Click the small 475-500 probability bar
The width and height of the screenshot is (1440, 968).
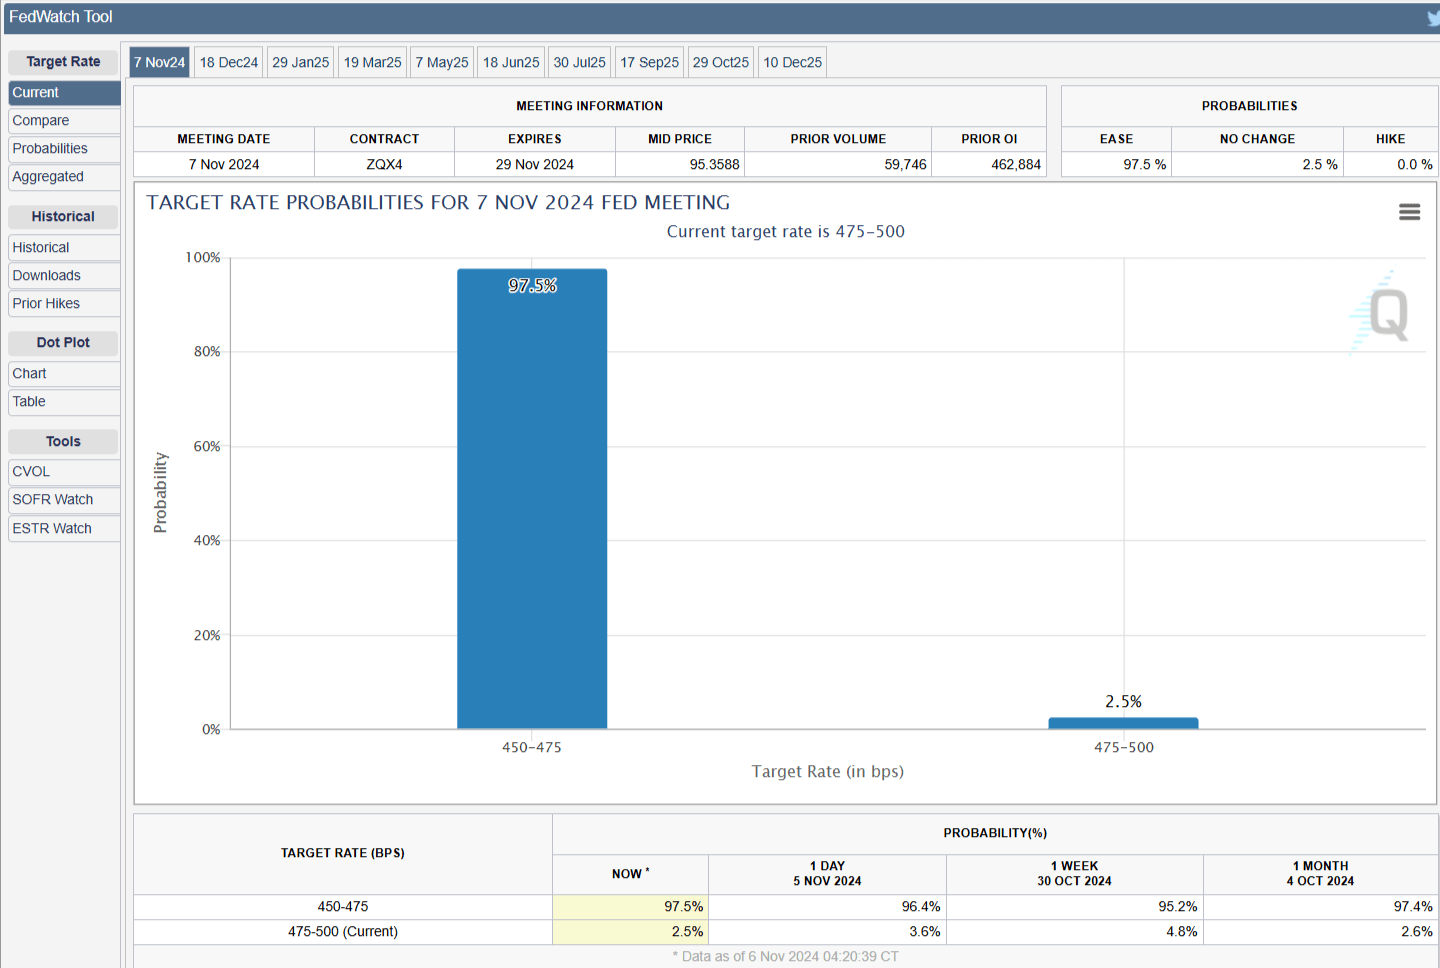pos(1123,723)
